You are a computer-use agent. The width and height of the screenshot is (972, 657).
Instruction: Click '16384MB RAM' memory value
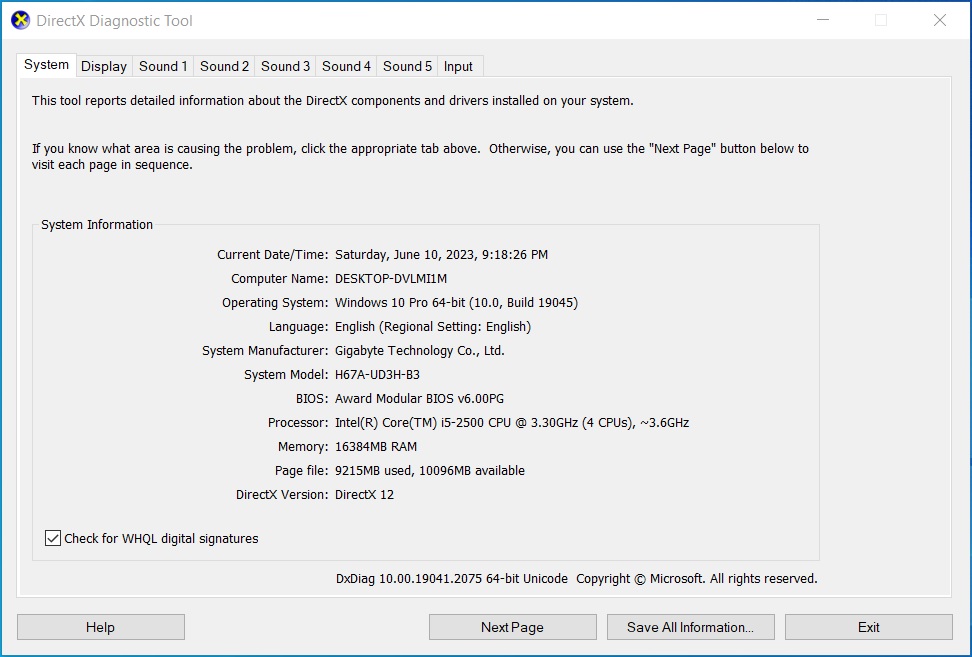(376, 447)
